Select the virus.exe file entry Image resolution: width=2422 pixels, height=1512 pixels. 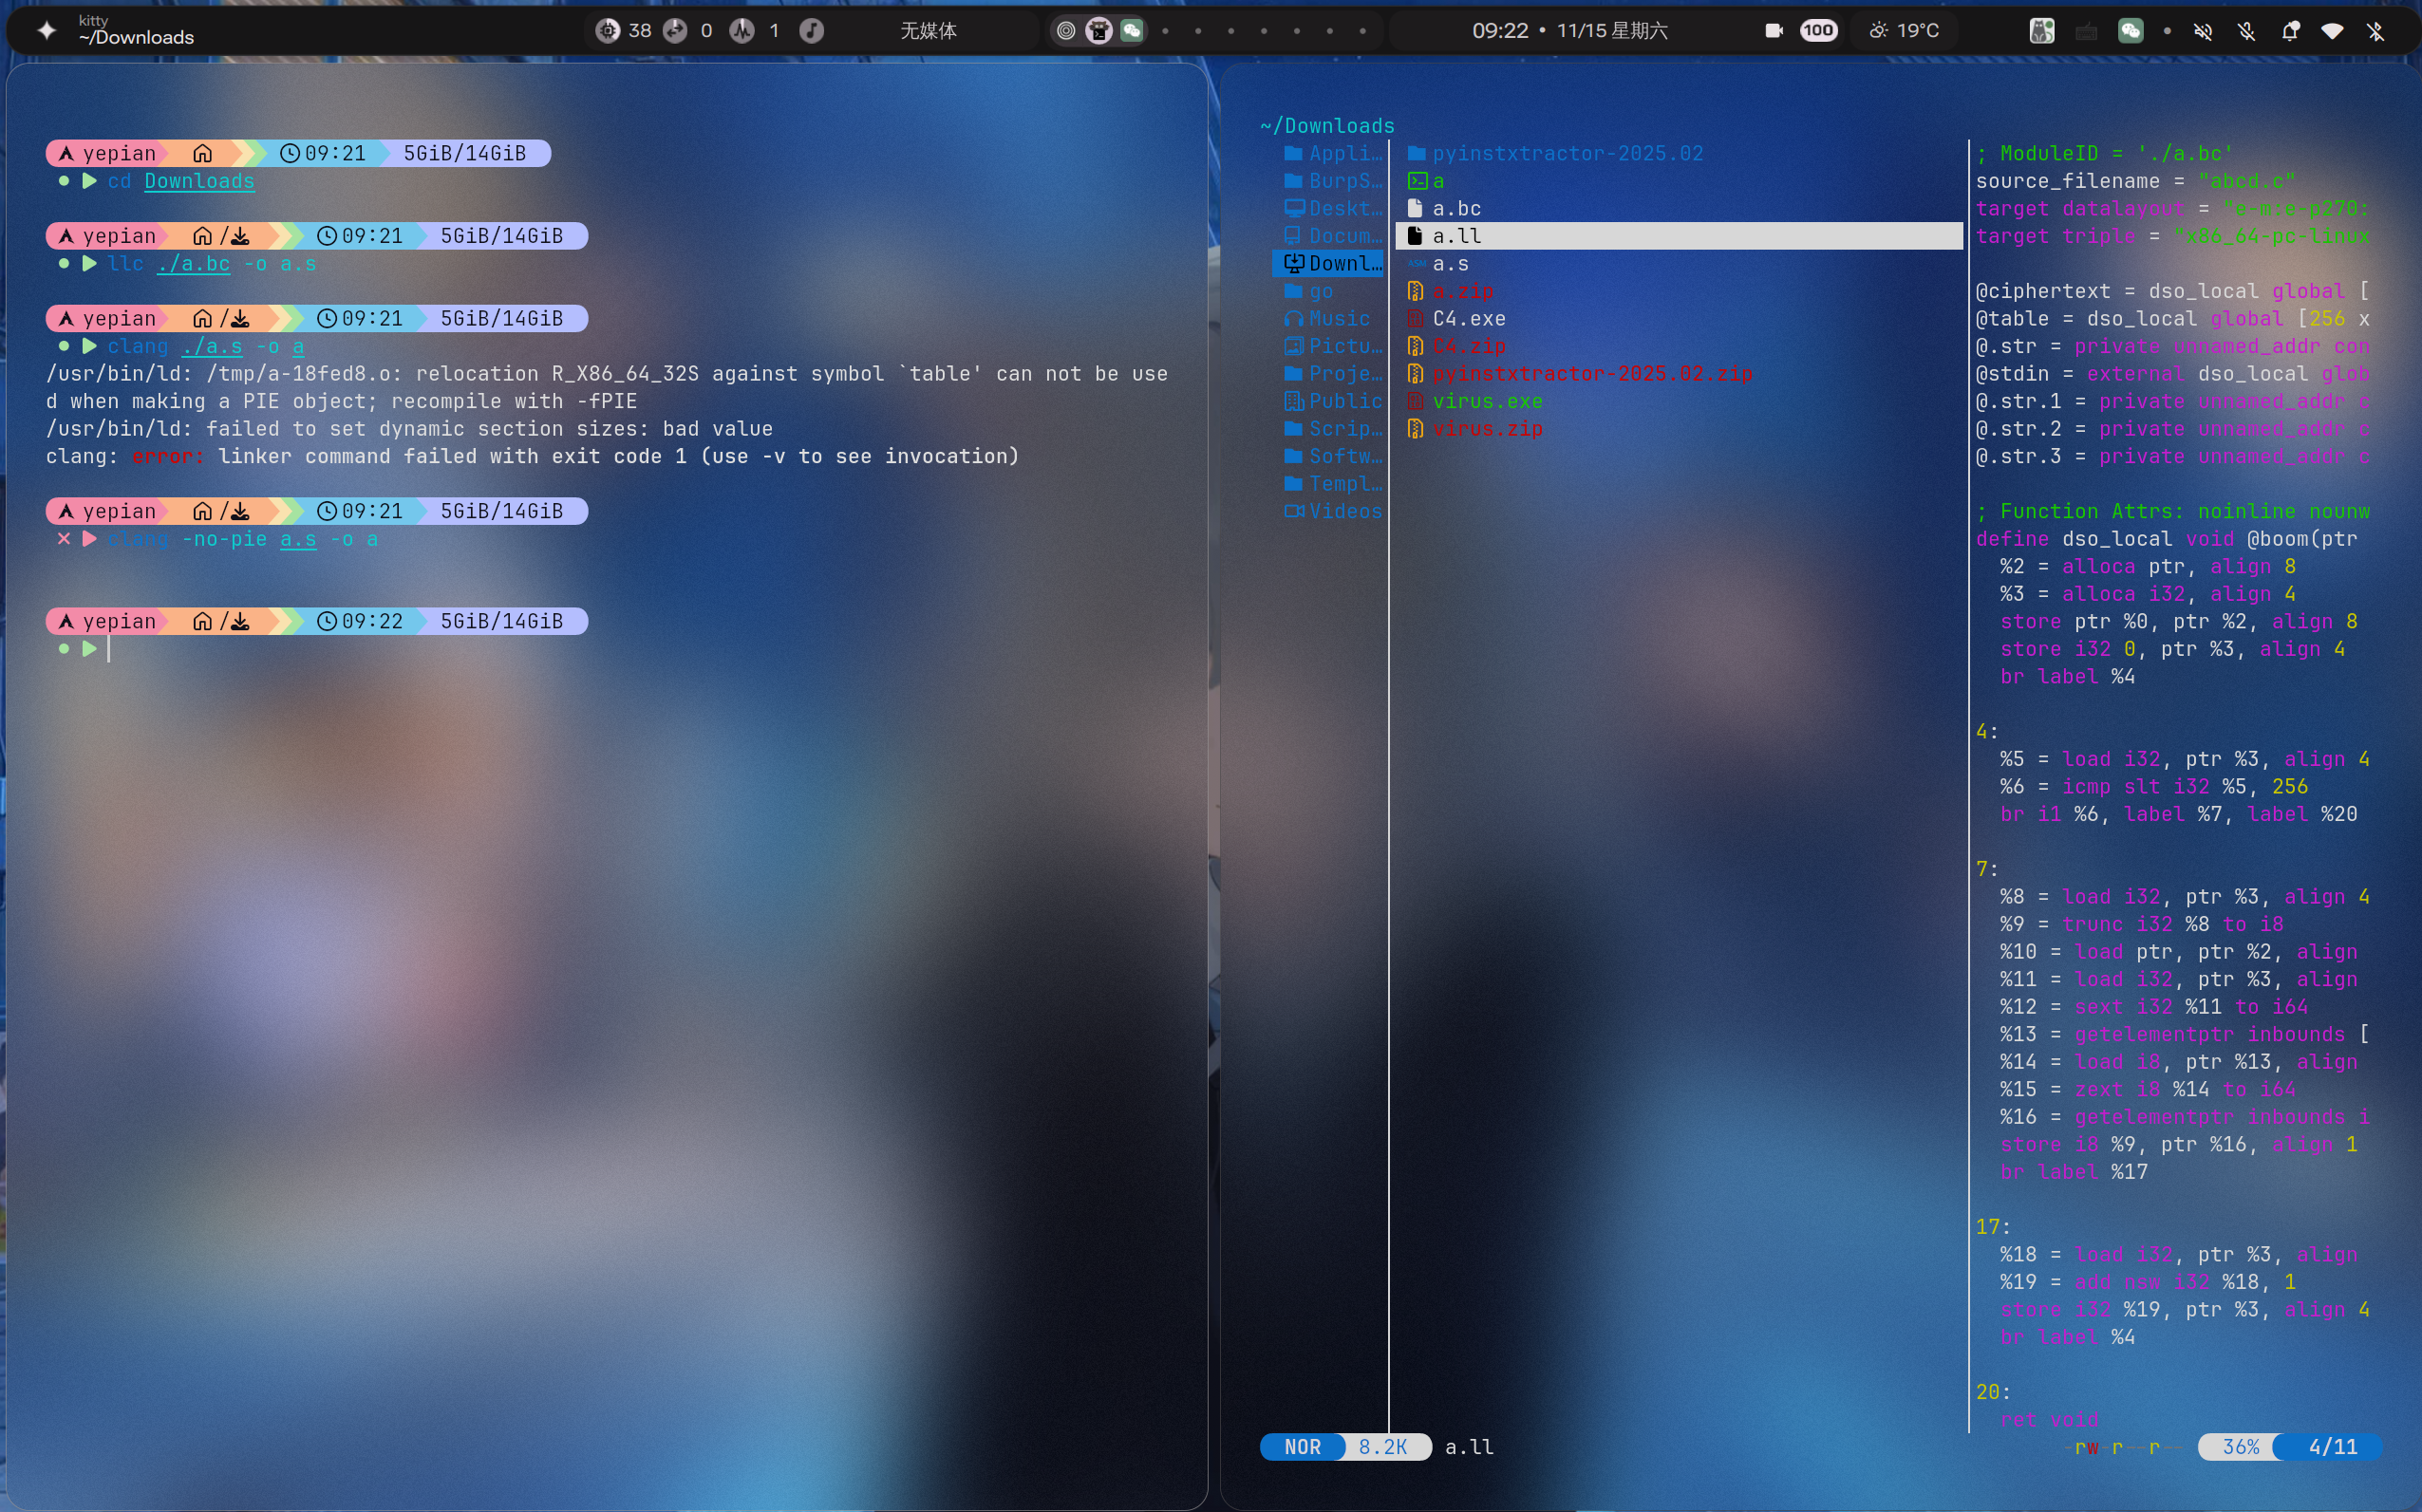[x=1487, y=401]
